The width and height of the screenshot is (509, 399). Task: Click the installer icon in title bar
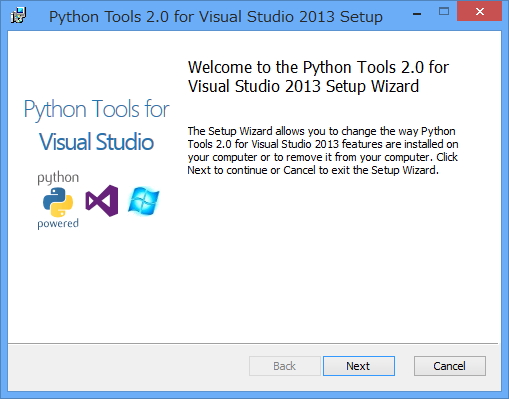(x=18, y=16)
